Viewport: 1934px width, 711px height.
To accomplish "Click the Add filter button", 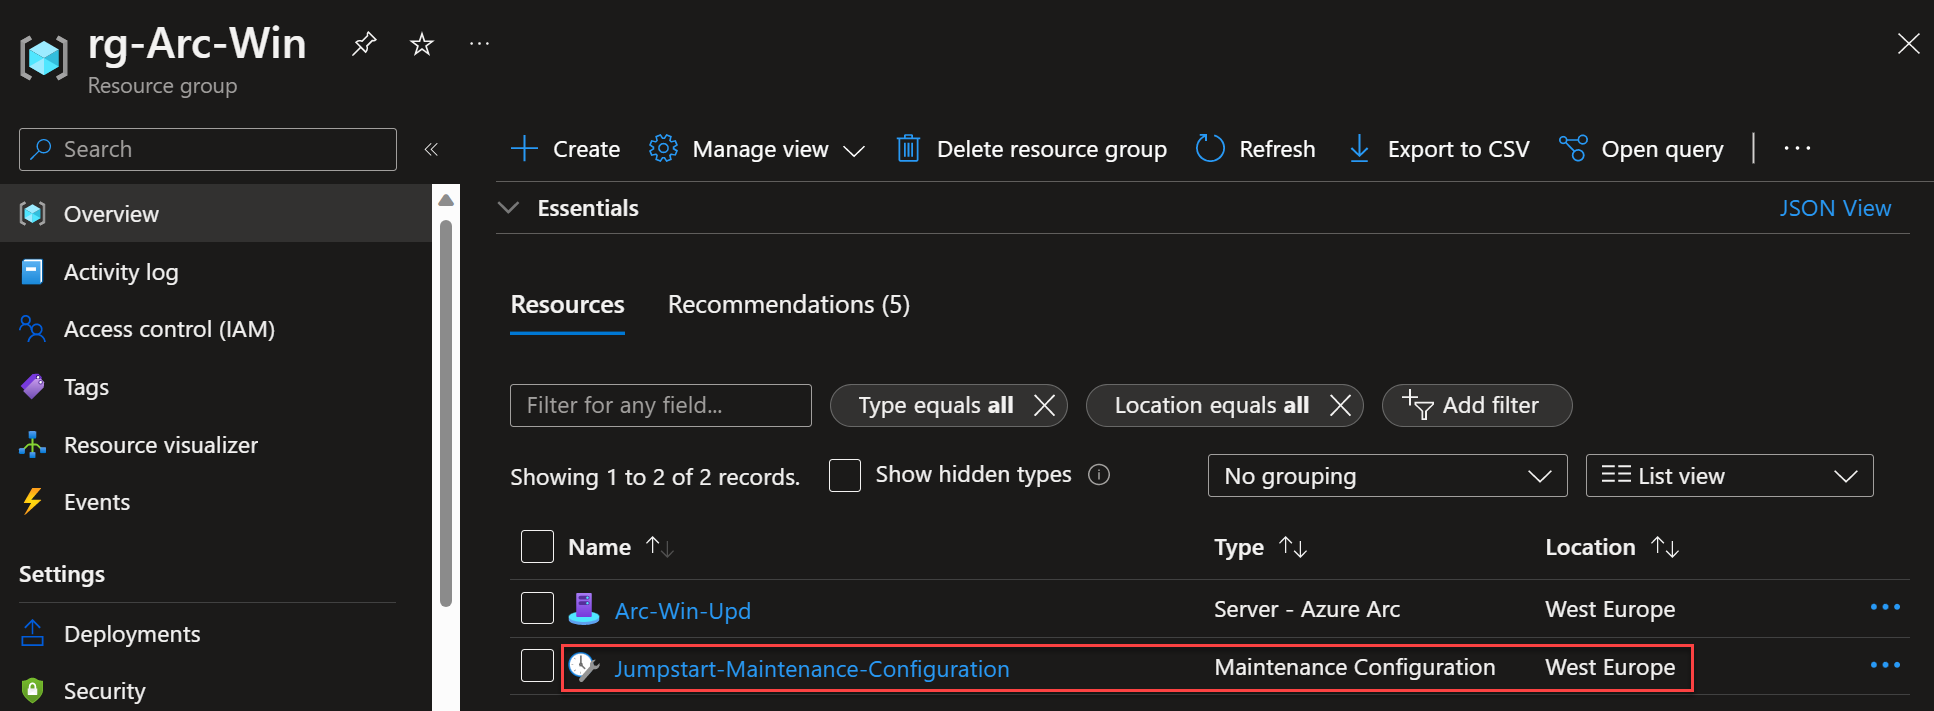I will (1477, 405).
